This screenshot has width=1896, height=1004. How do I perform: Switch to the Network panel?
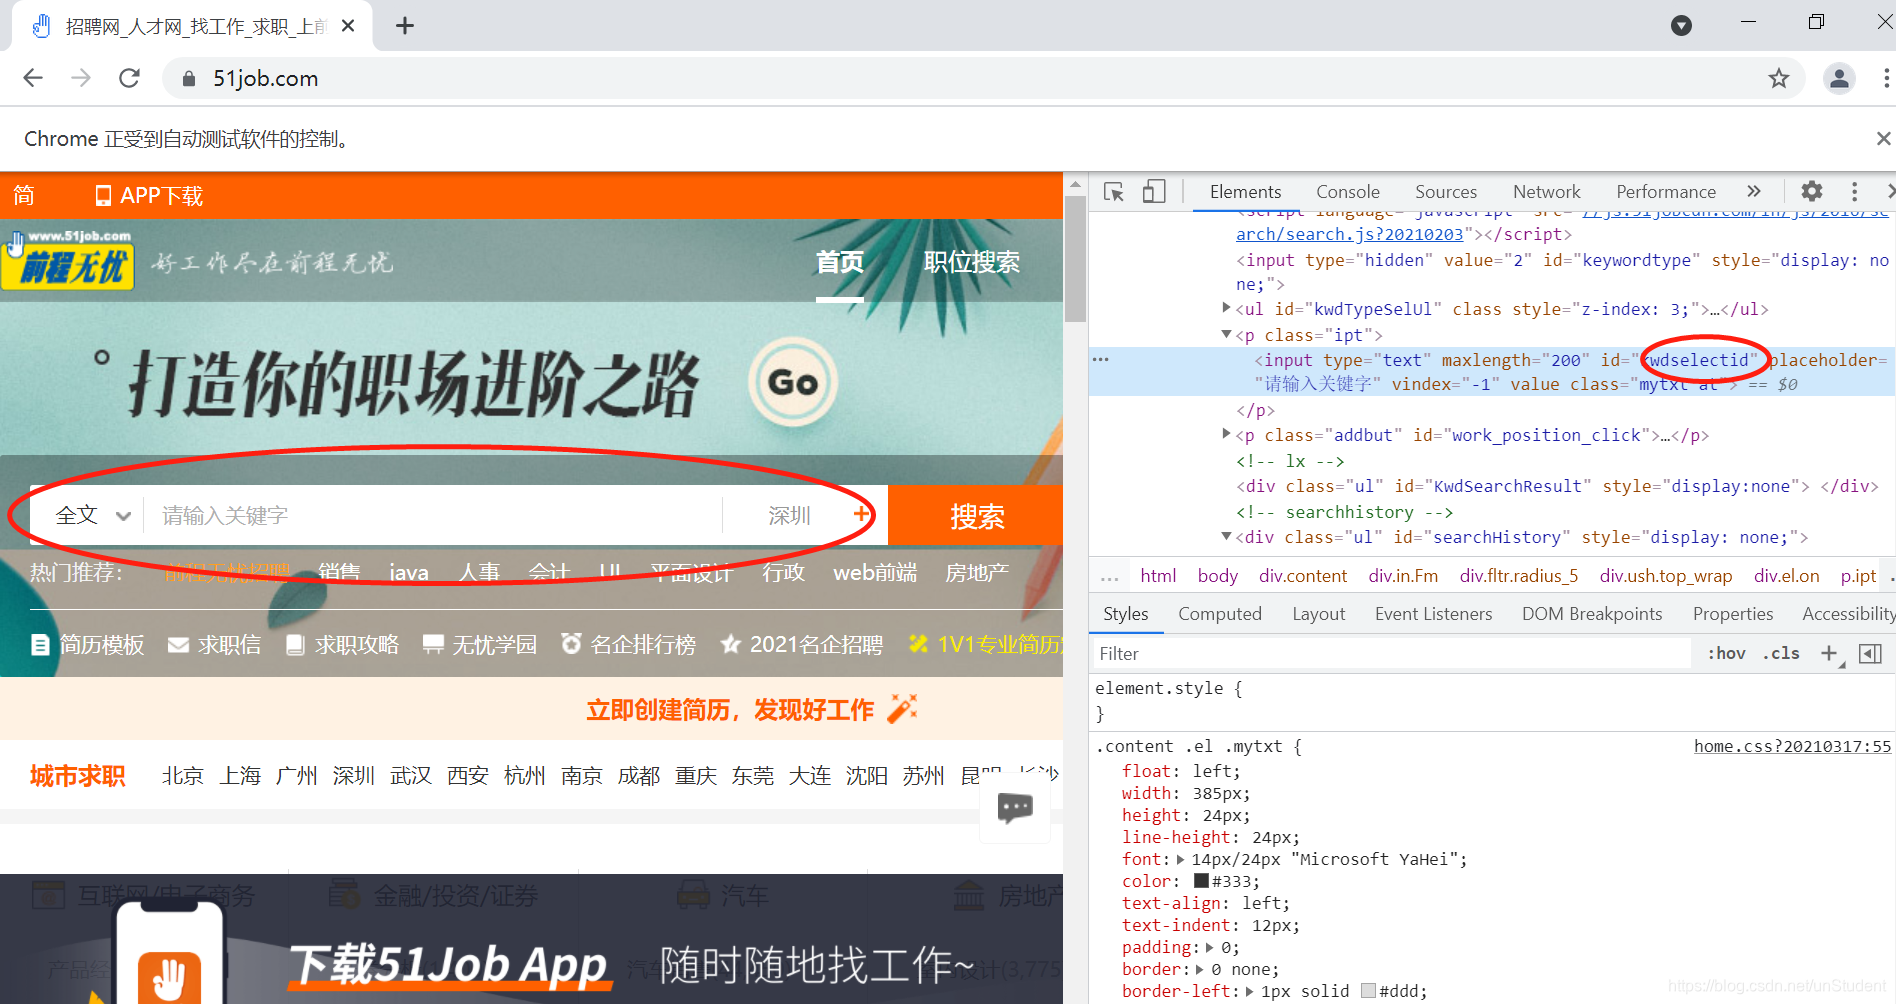click(1546, 192)
